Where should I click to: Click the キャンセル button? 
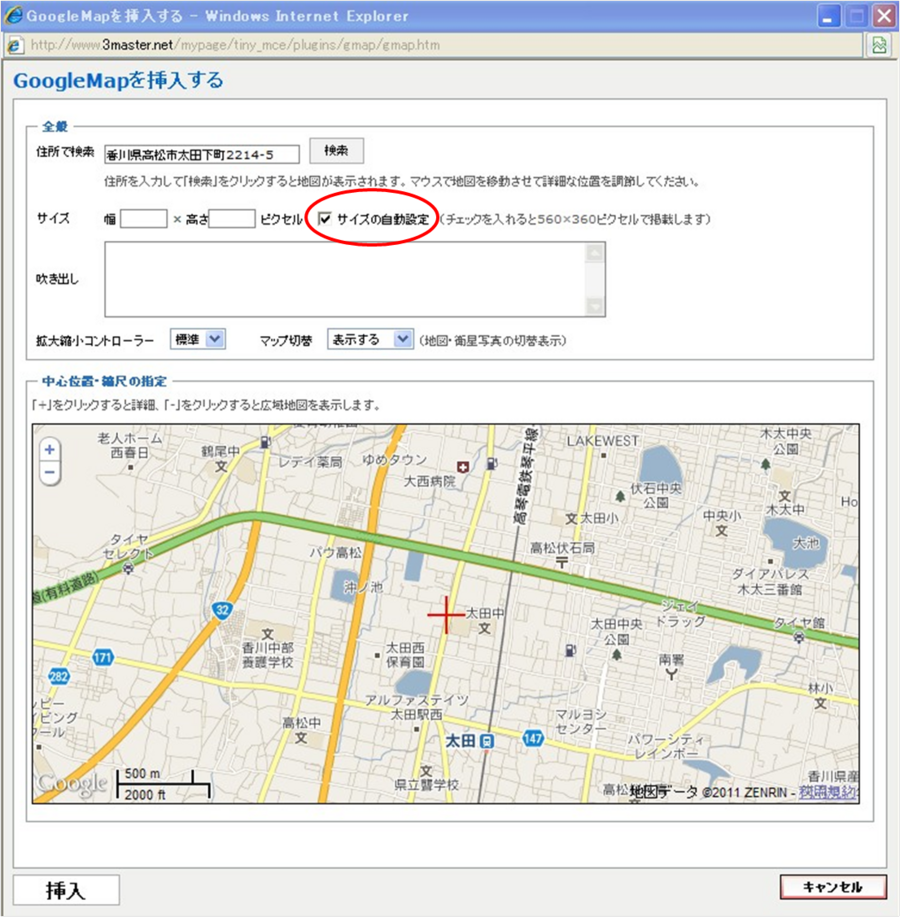833,887
